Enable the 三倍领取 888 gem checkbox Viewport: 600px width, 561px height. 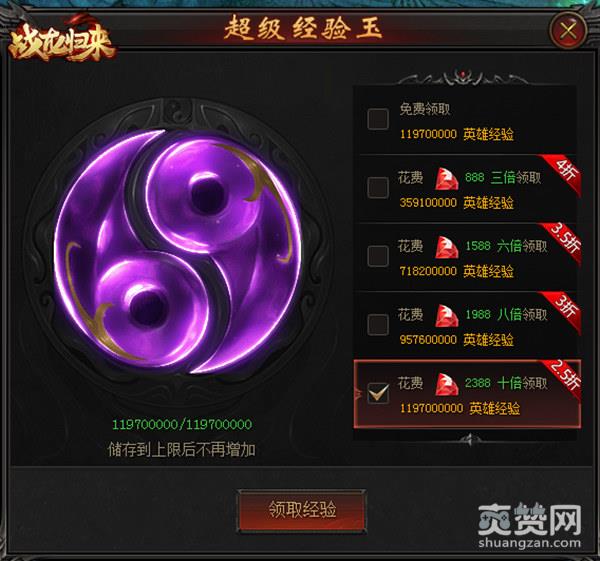(x=378, y=187)
